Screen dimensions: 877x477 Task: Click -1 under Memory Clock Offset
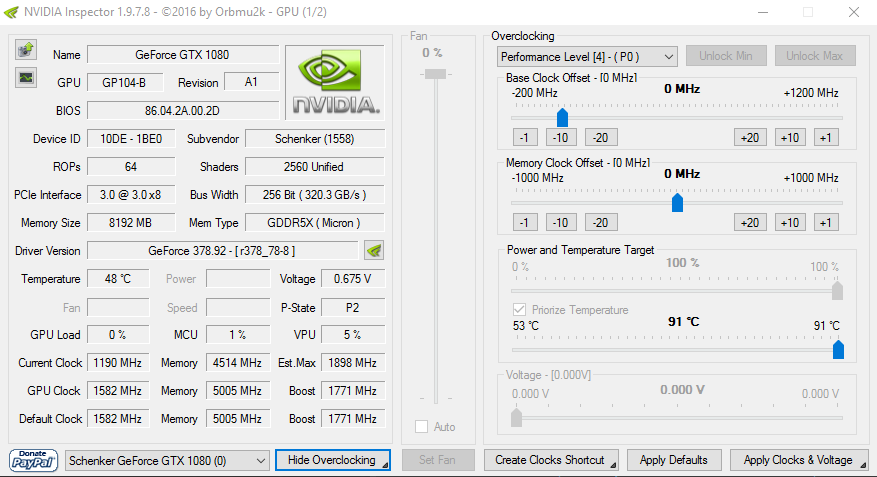pyautogui.click(x=525, y=223)
